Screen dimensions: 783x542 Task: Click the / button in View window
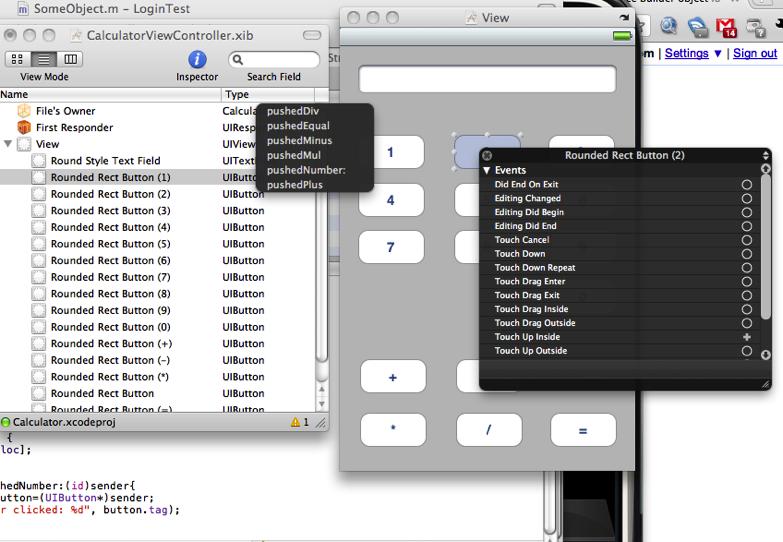489,430
